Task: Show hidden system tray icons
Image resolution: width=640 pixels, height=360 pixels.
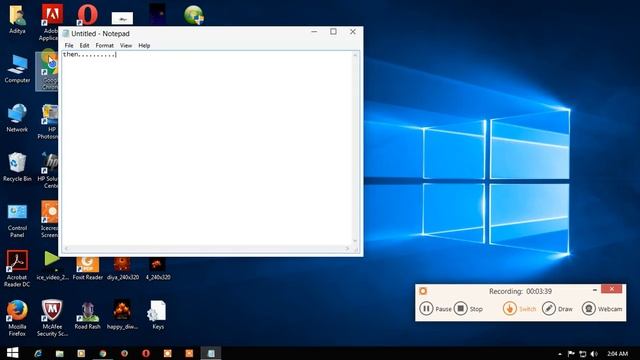Action: 560,354
